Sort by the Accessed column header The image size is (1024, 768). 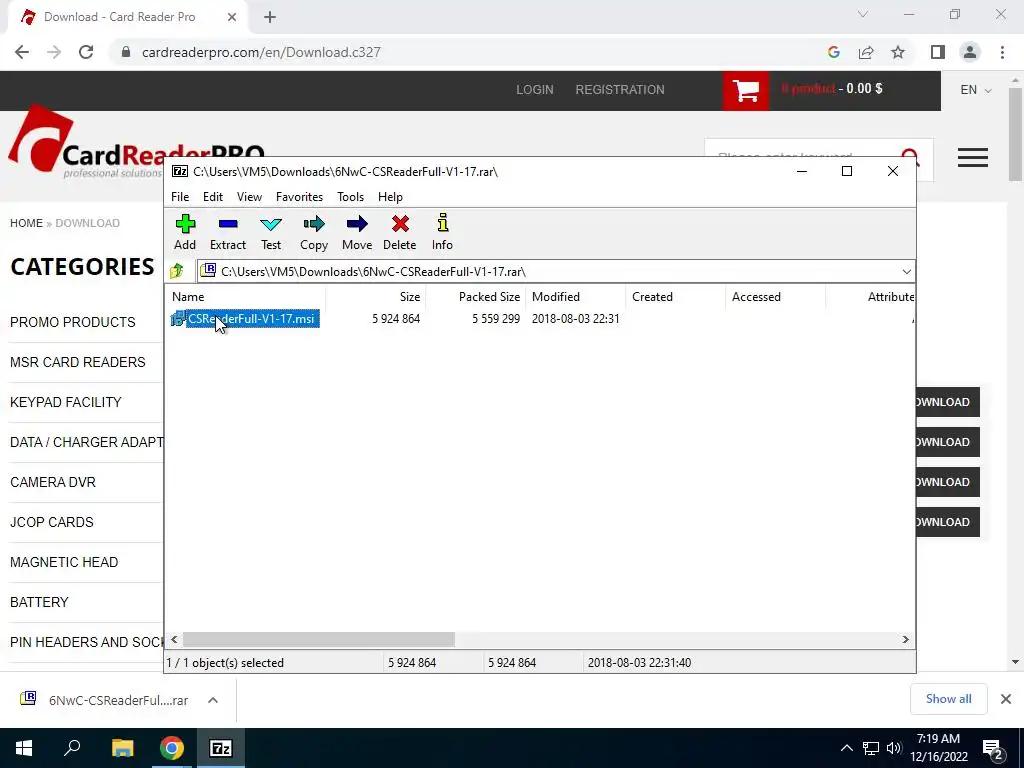coord(775,296)
